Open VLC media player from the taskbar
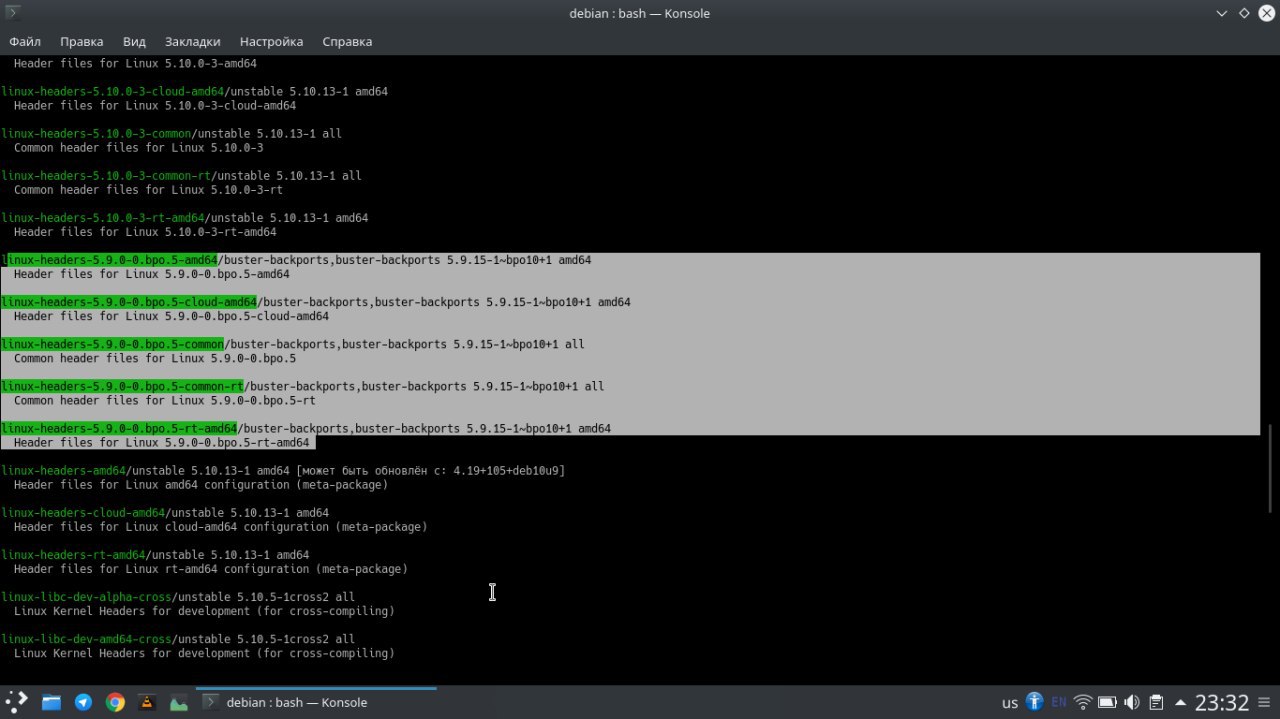 tap(147, 702)
